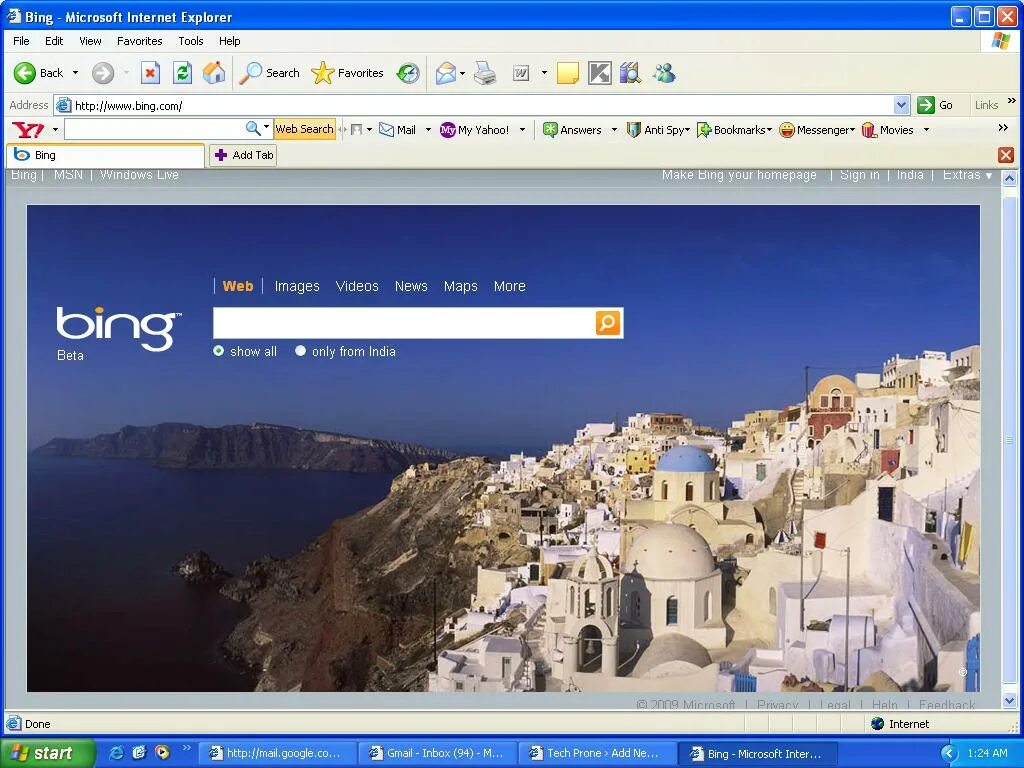Open My Yahoo! toolbar button
Image resolution: width=1024 pixels, height=768 pixels.
pos(474,130)
